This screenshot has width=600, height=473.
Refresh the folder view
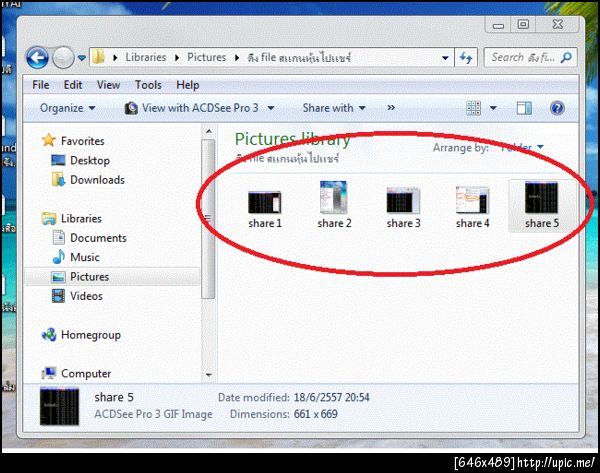466,58
